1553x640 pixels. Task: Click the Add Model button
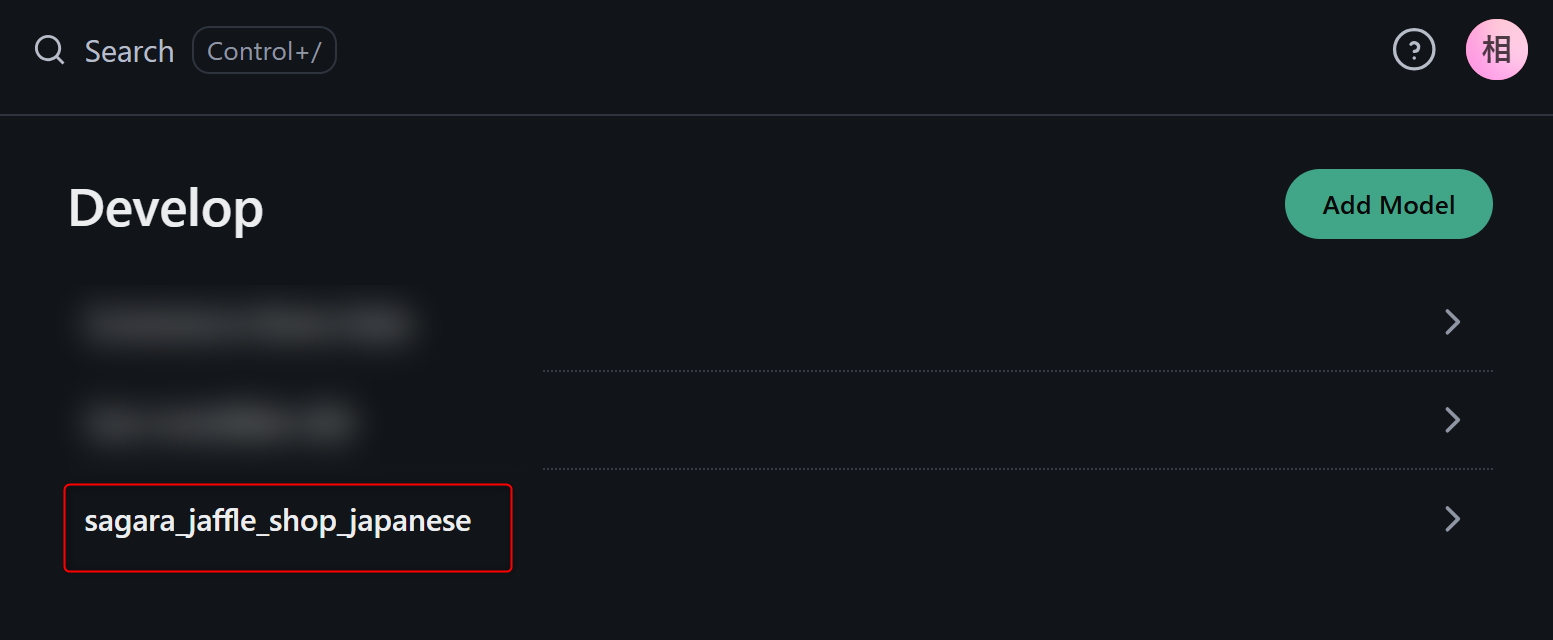point(1388,205)
